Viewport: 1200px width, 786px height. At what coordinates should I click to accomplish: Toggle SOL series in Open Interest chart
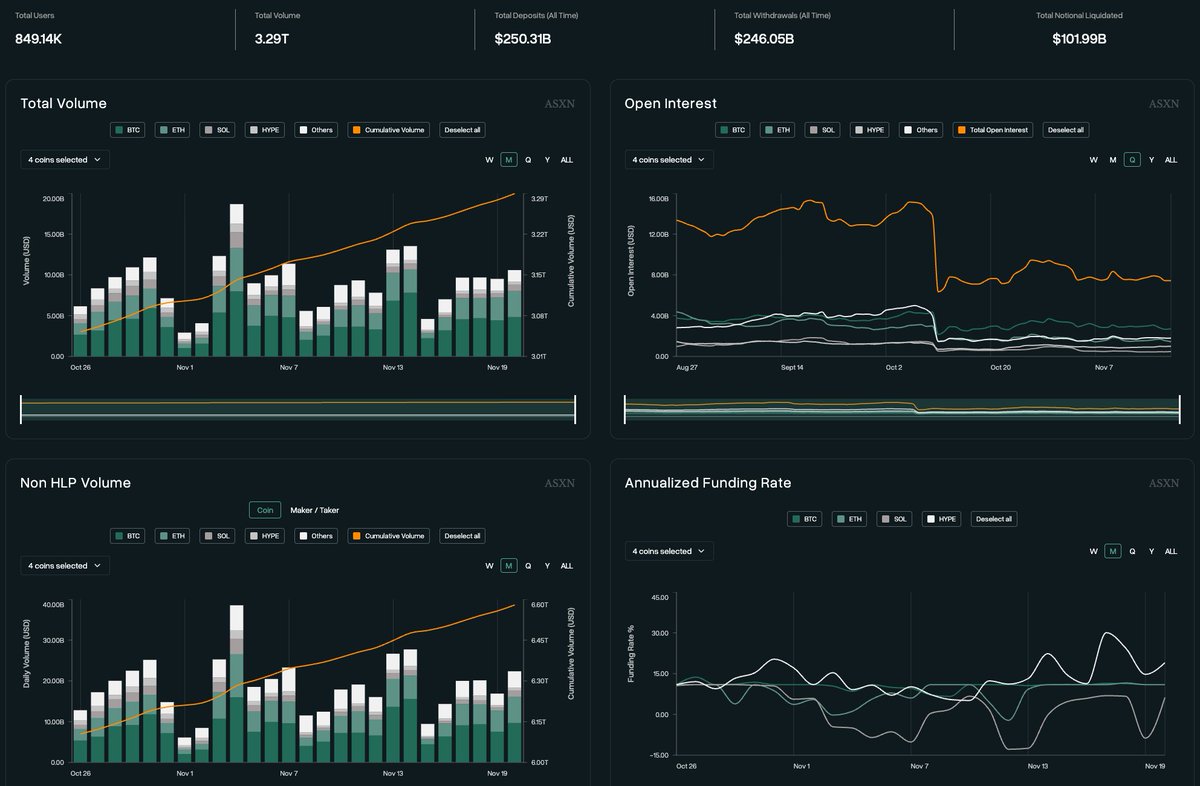pos(823,130)
